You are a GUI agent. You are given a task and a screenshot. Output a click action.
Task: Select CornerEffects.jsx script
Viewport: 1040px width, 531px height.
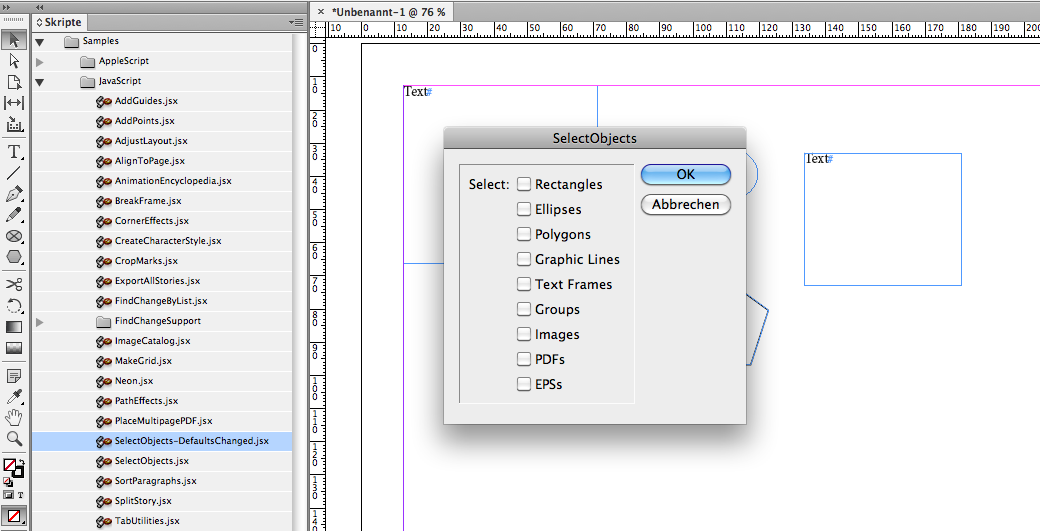coord(162,221)
